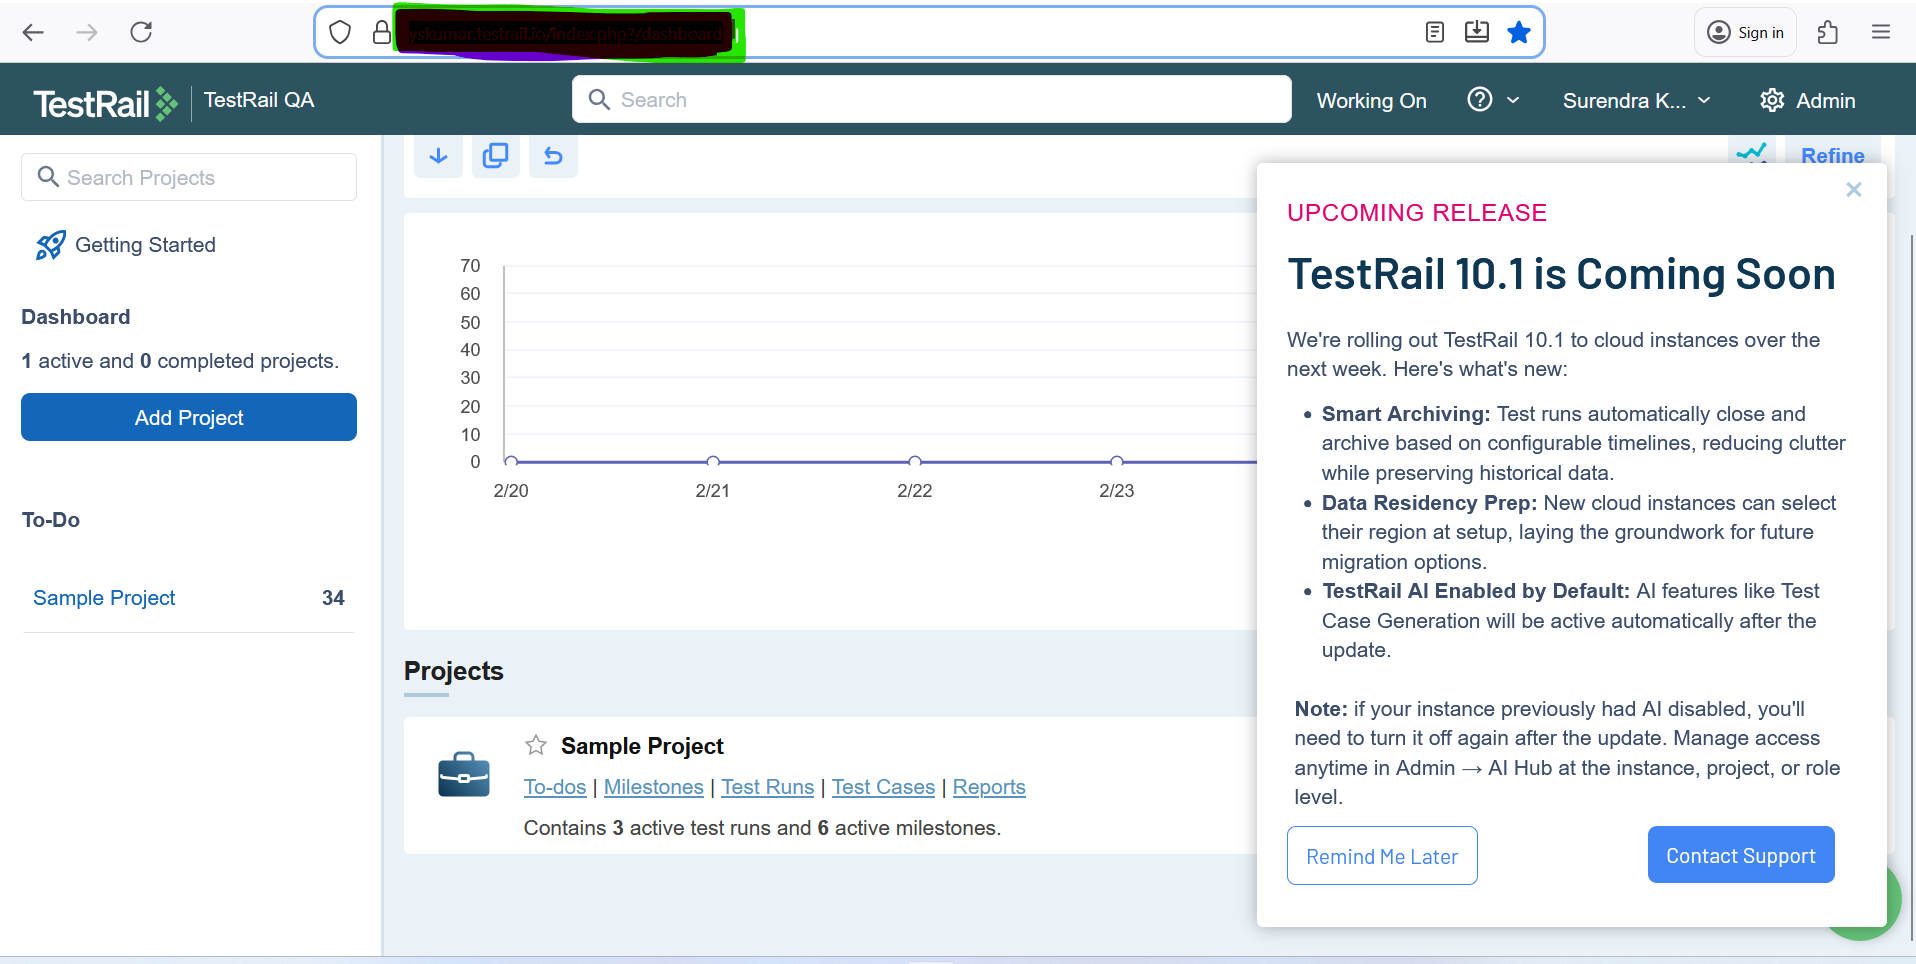Click the copy icon in chart toolbar
The image size is (1916, 964).
point(495,156)
